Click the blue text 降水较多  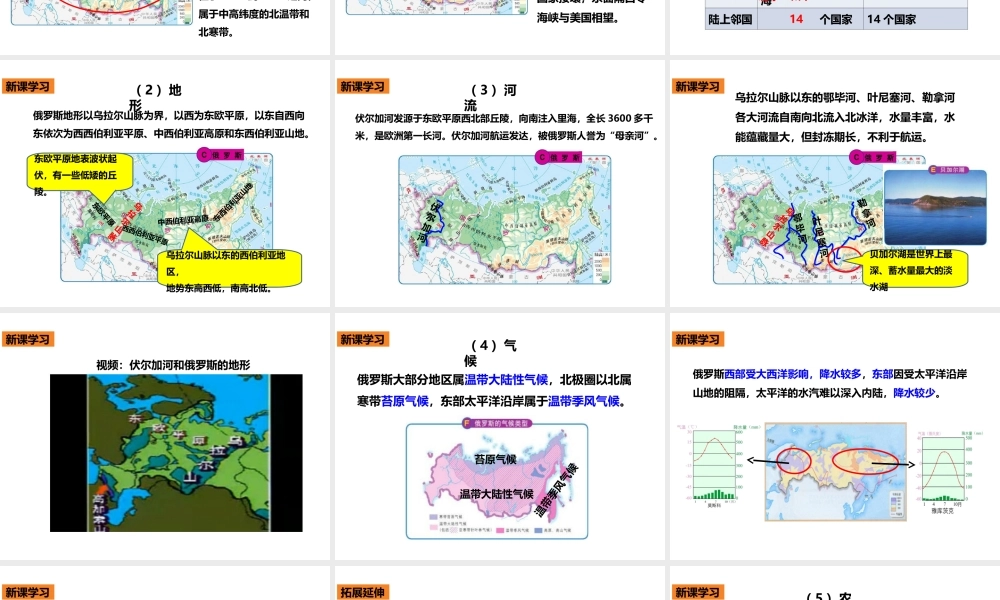pyautogui.click(x=840, y=374)
